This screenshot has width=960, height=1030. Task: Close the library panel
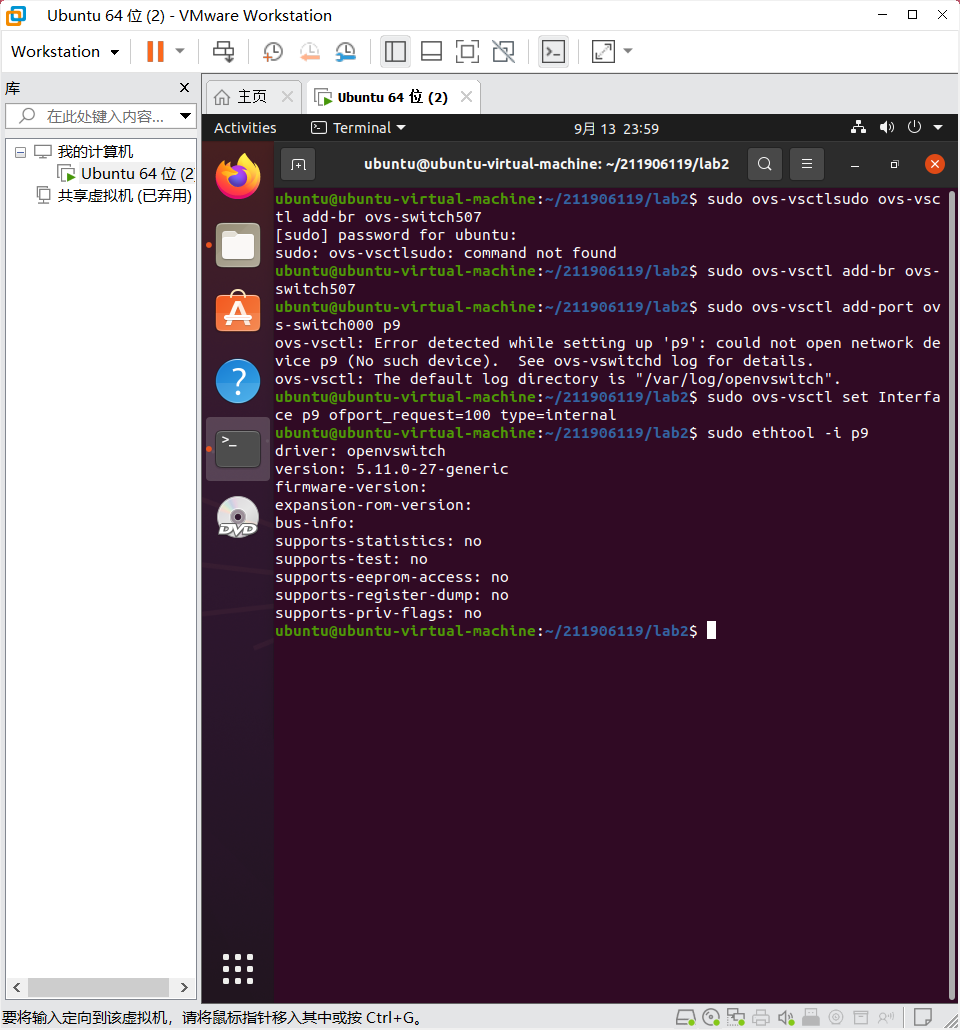[x=185, y=87]
